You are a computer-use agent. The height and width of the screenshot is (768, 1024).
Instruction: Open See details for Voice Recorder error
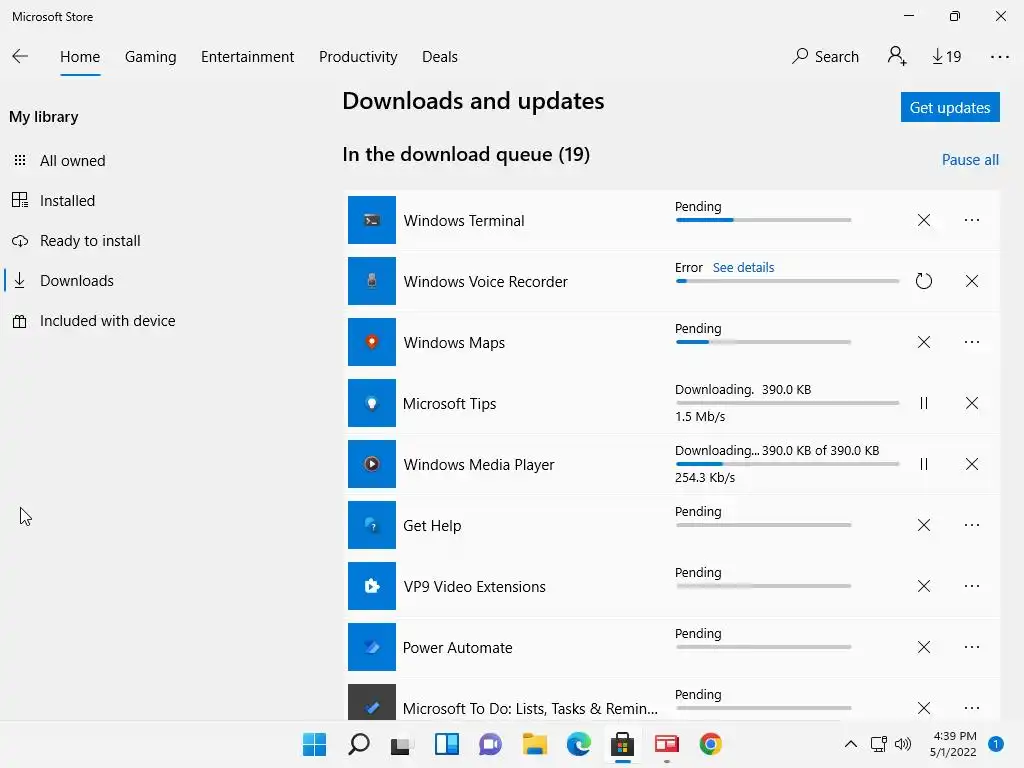pyautogui.click(x=743, y=267)
